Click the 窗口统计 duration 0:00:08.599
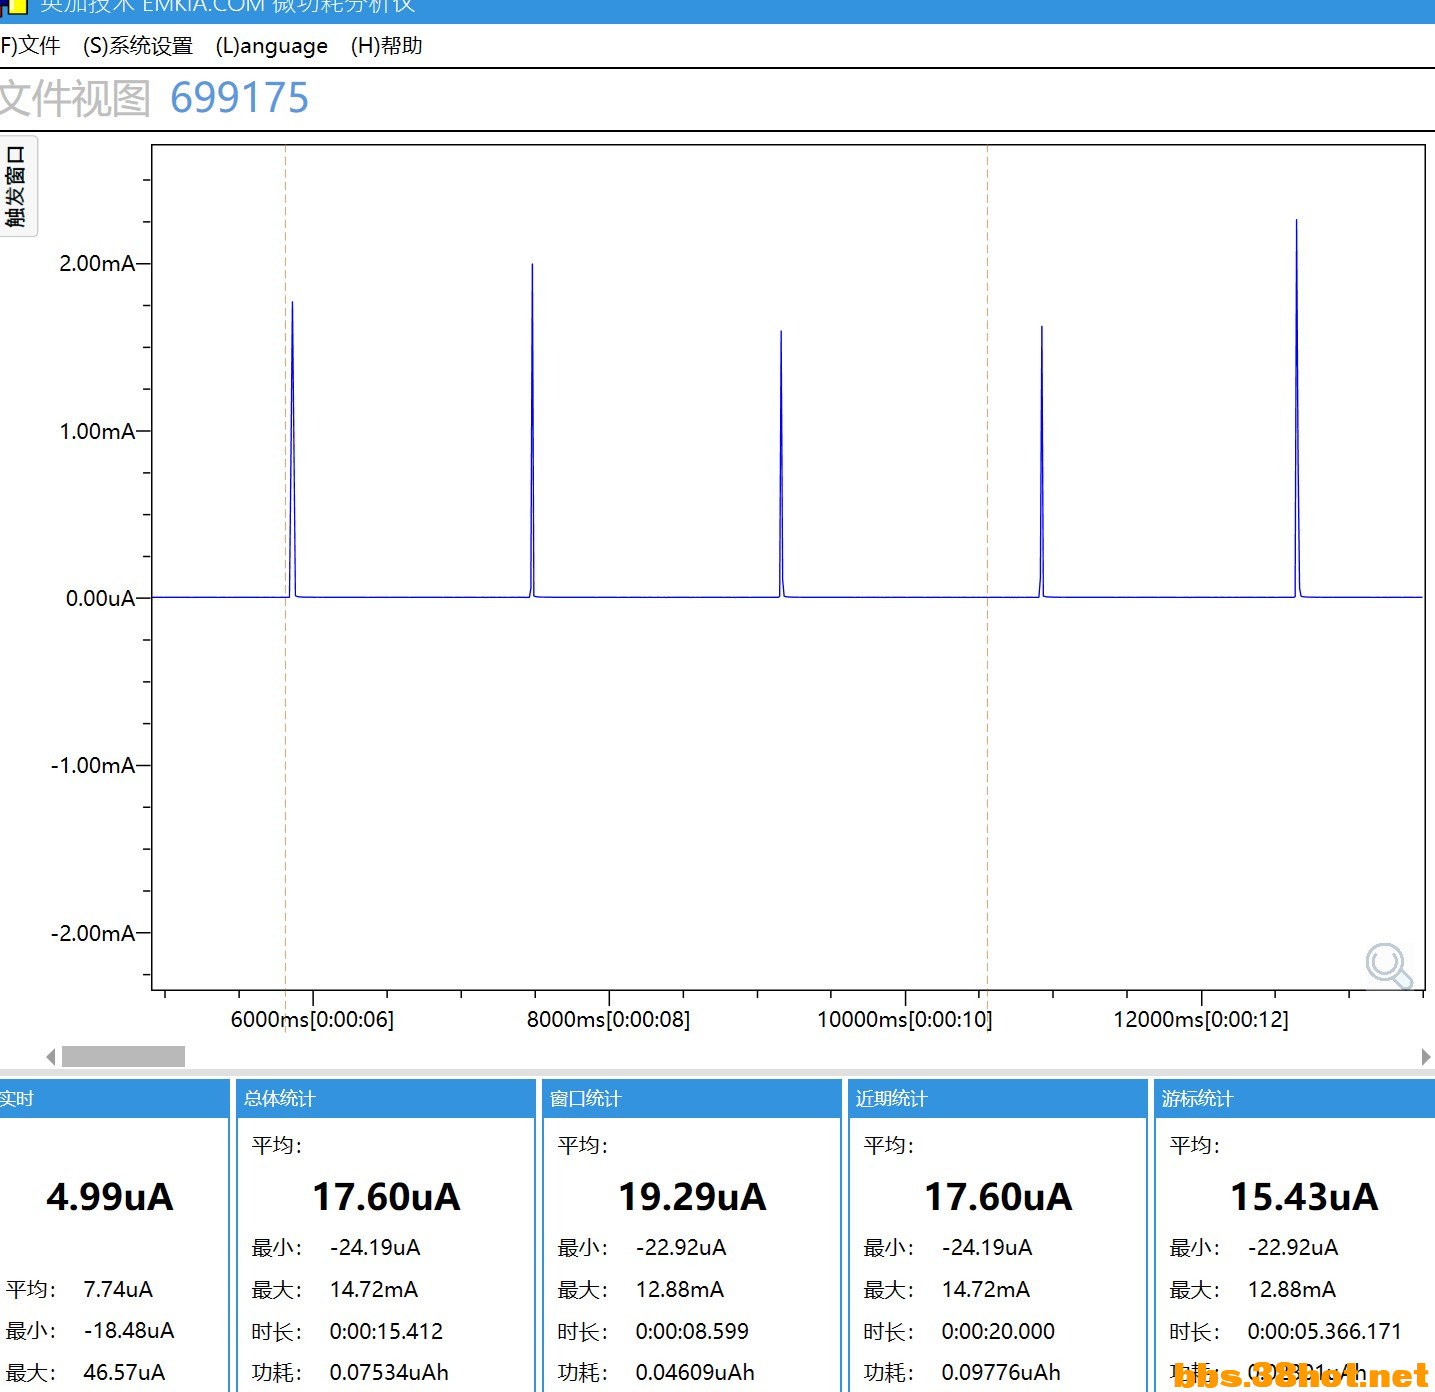 click(x=692, y=1332)
